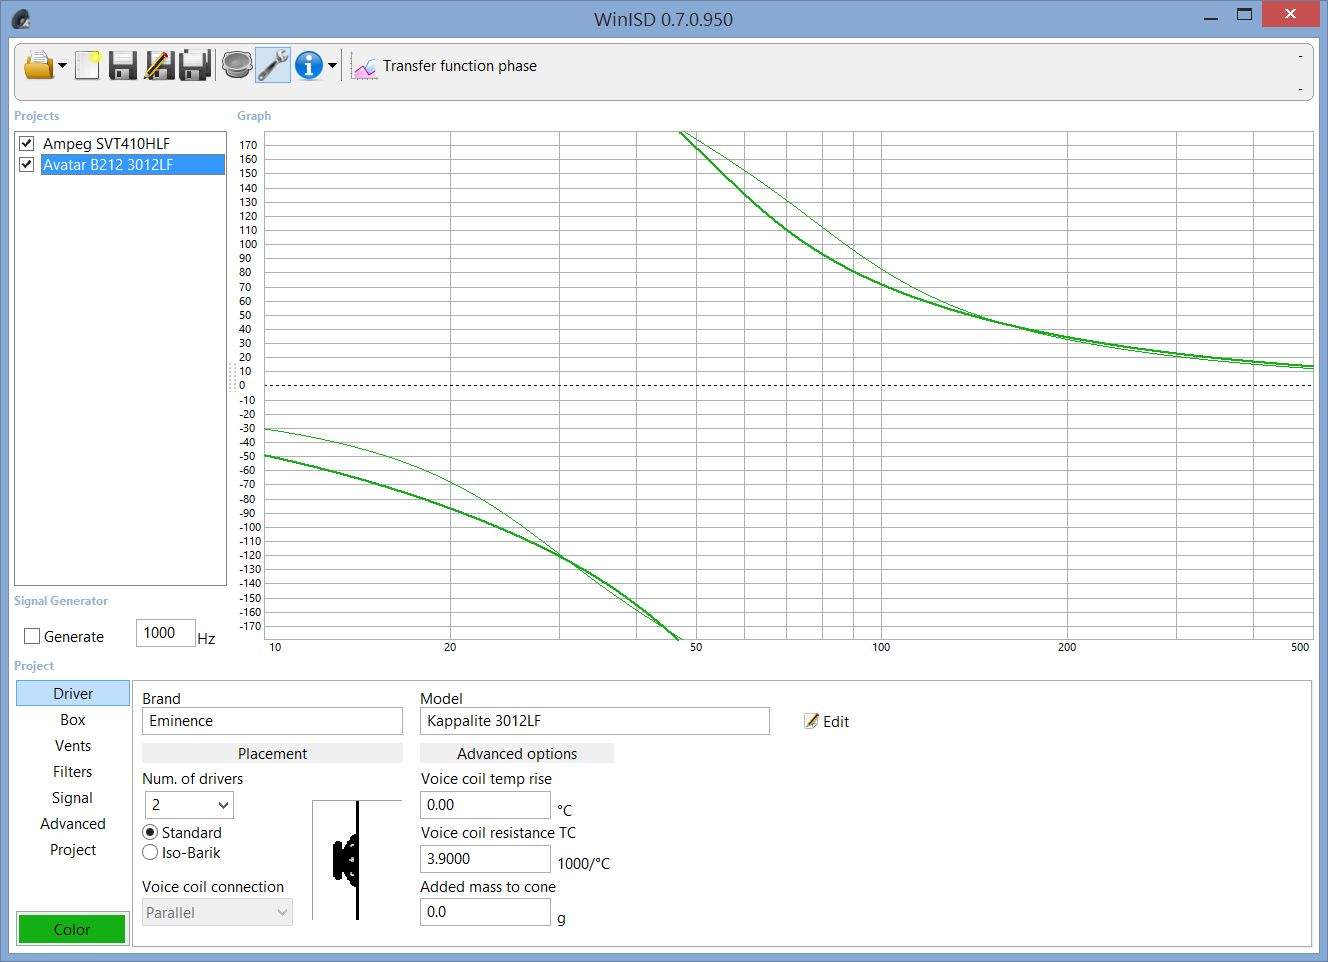Open the Num. of drivers dropdown

pyautogui.click(x=190, y=805)
